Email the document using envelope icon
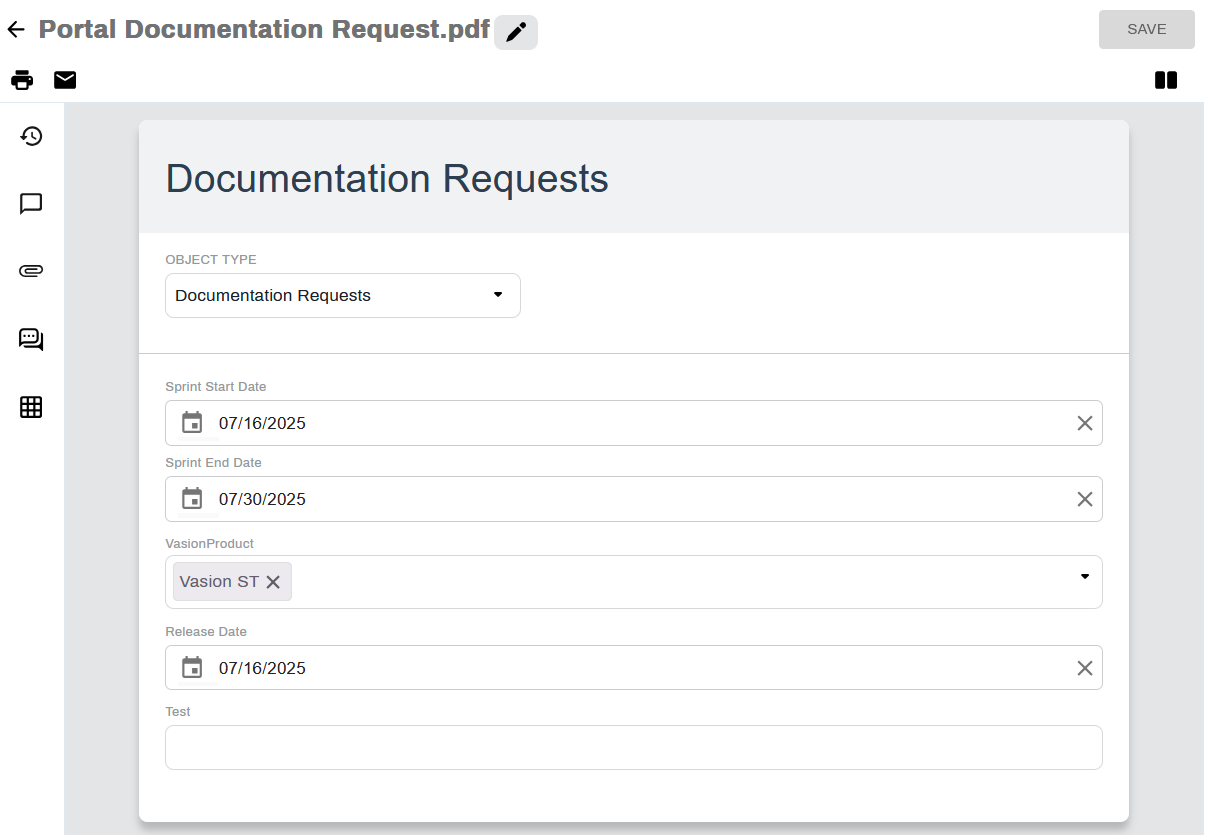The width and height of the screenshot is (1209, 835). tap(65, 80)
